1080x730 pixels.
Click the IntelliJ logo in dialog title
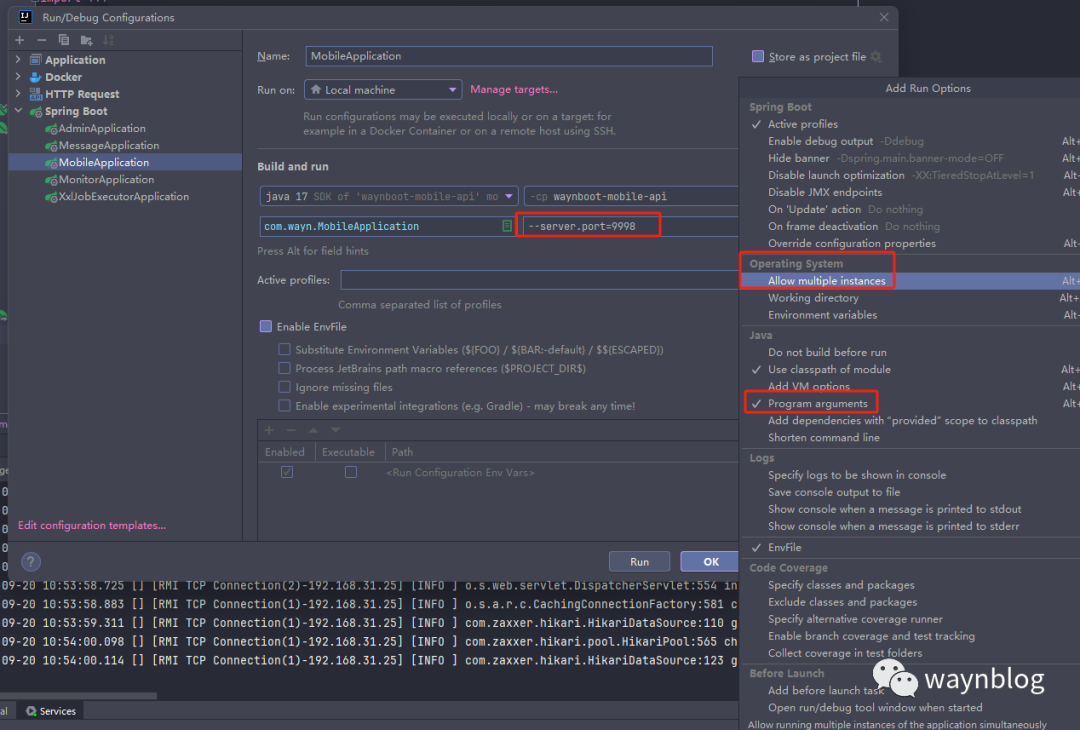[x=25, y=17]
